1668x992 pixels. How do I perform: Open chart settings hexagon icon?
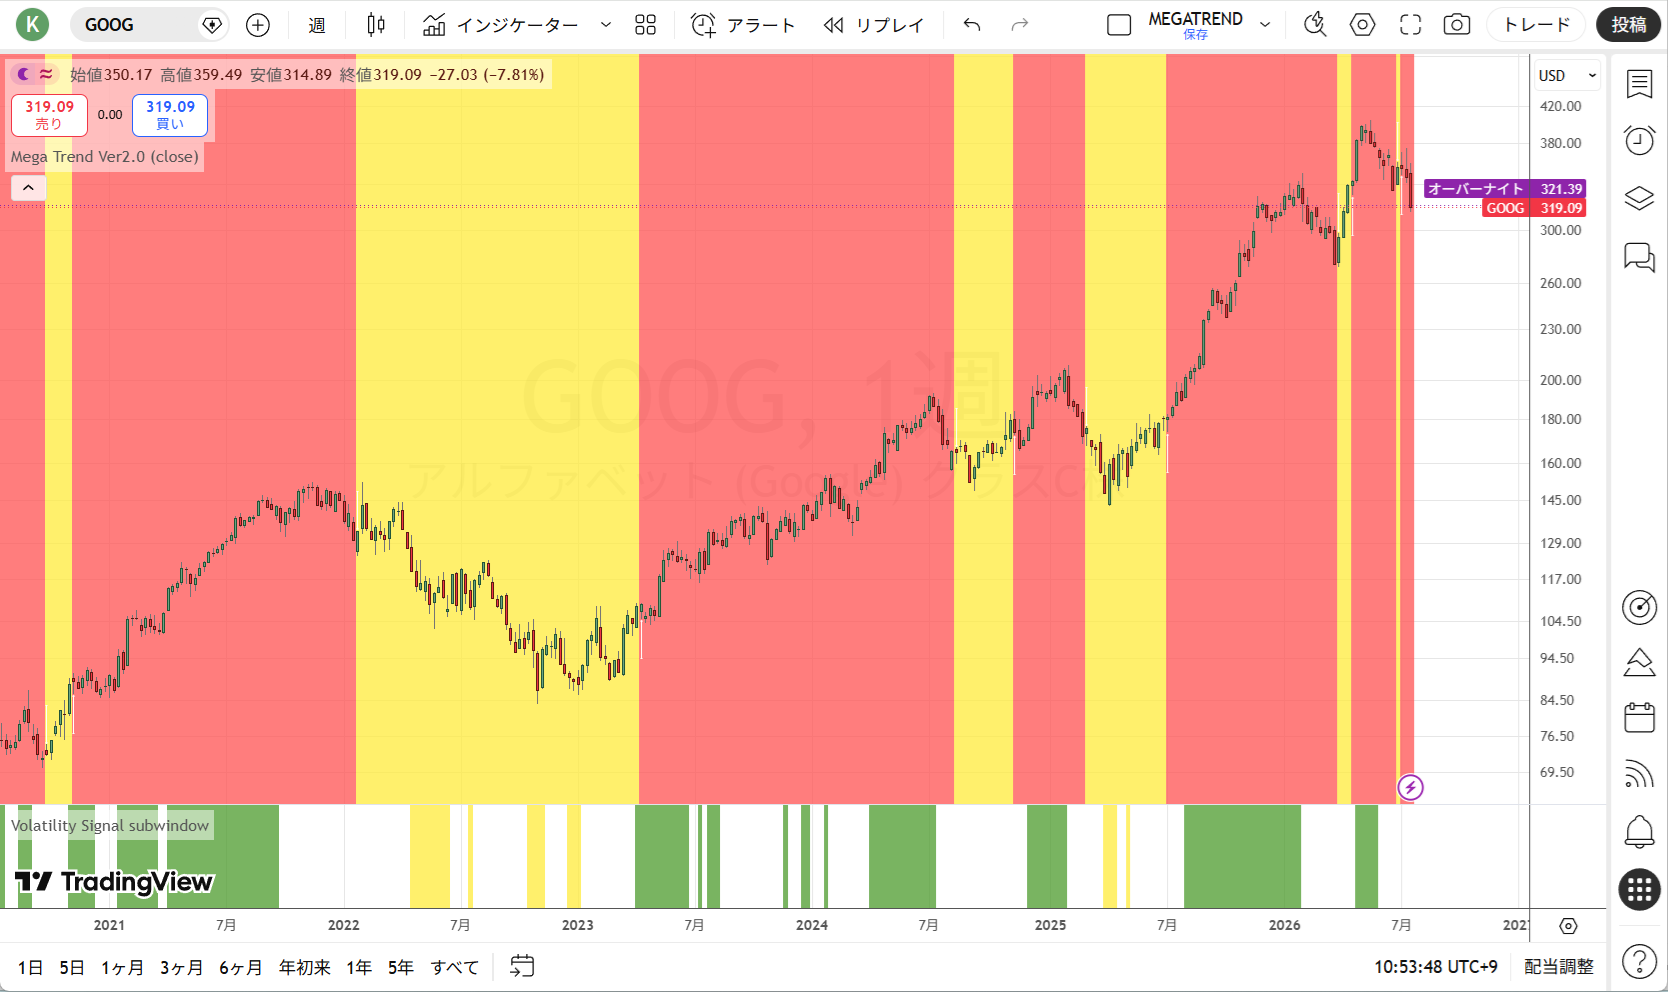(x=1362, y=25)
